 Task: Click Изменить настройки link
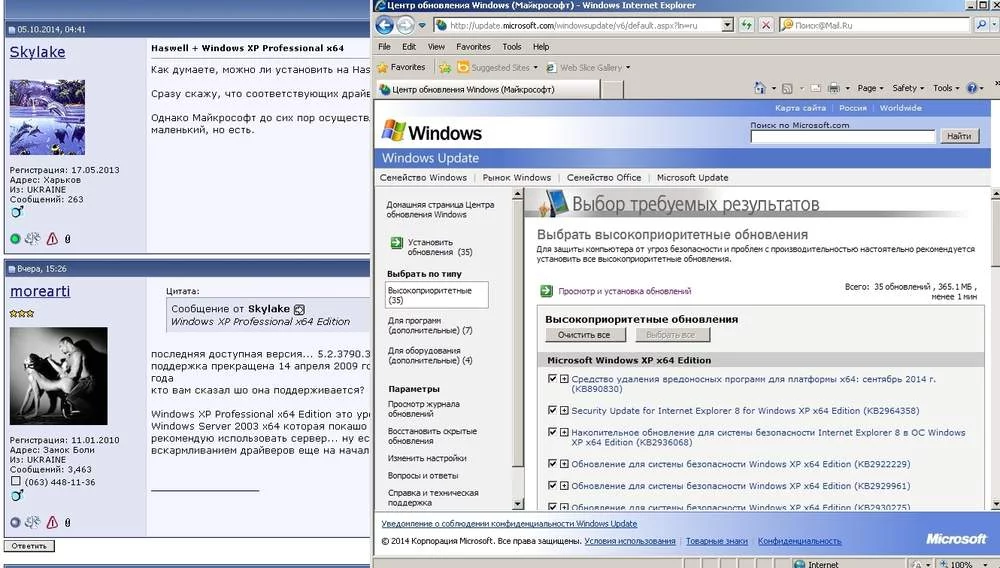pyautogui.click(x=427, y=458)
